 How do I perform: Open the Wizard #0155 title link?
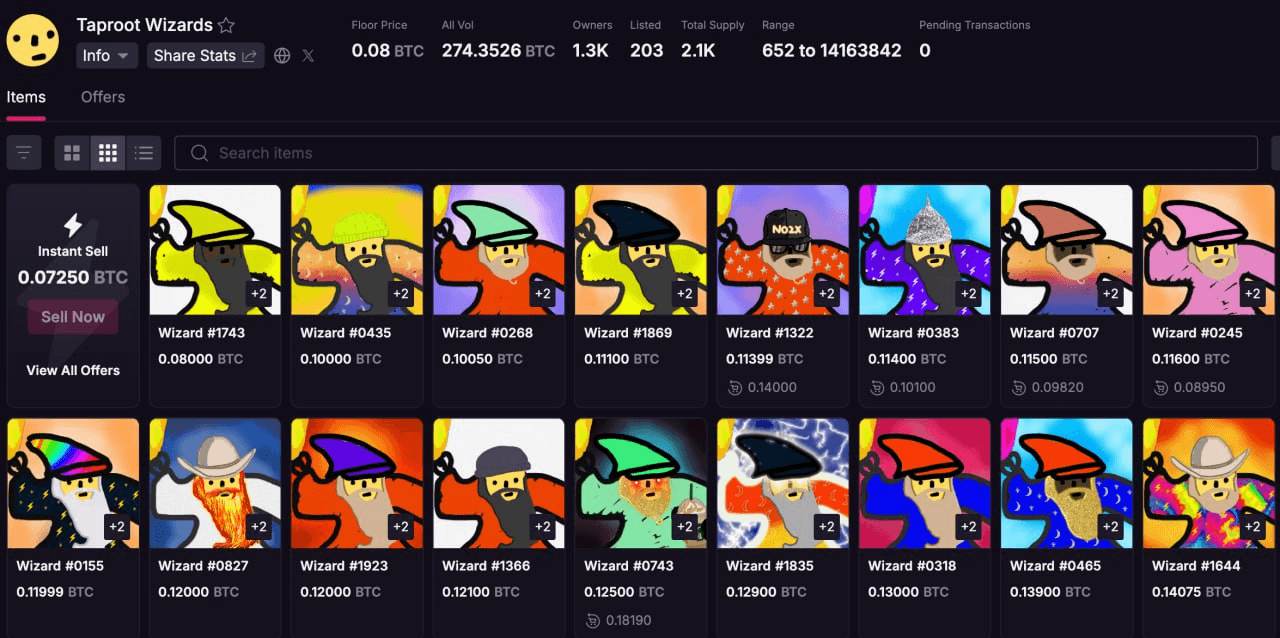pos(60,566)
